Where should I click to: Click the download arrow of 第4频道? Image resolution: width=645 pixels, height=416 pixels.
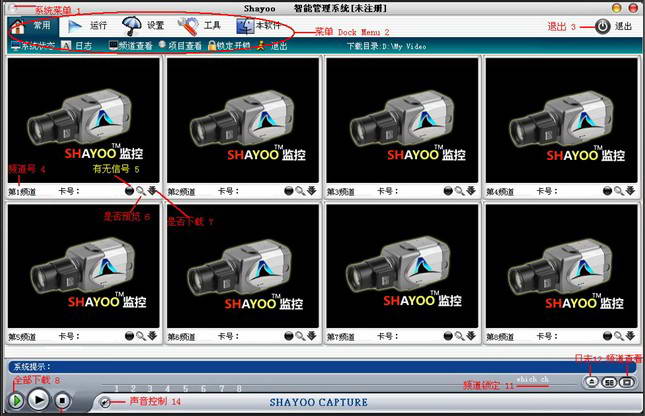coord(630,191)
